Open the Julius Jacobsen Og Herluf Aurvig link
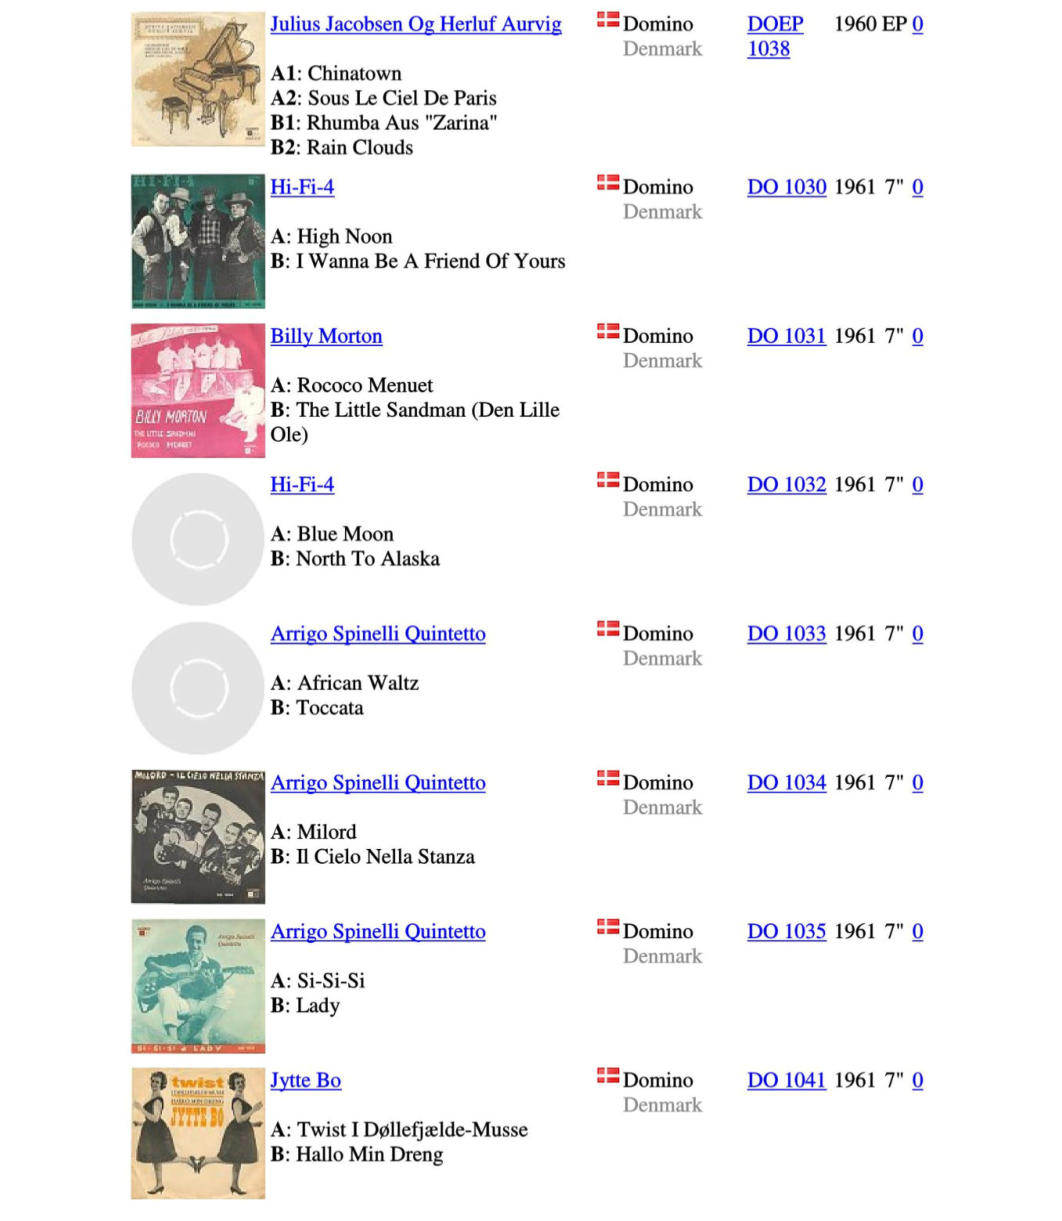Screen dimensions: 1062x1221 pyautogui.click(x=416, y=24)
